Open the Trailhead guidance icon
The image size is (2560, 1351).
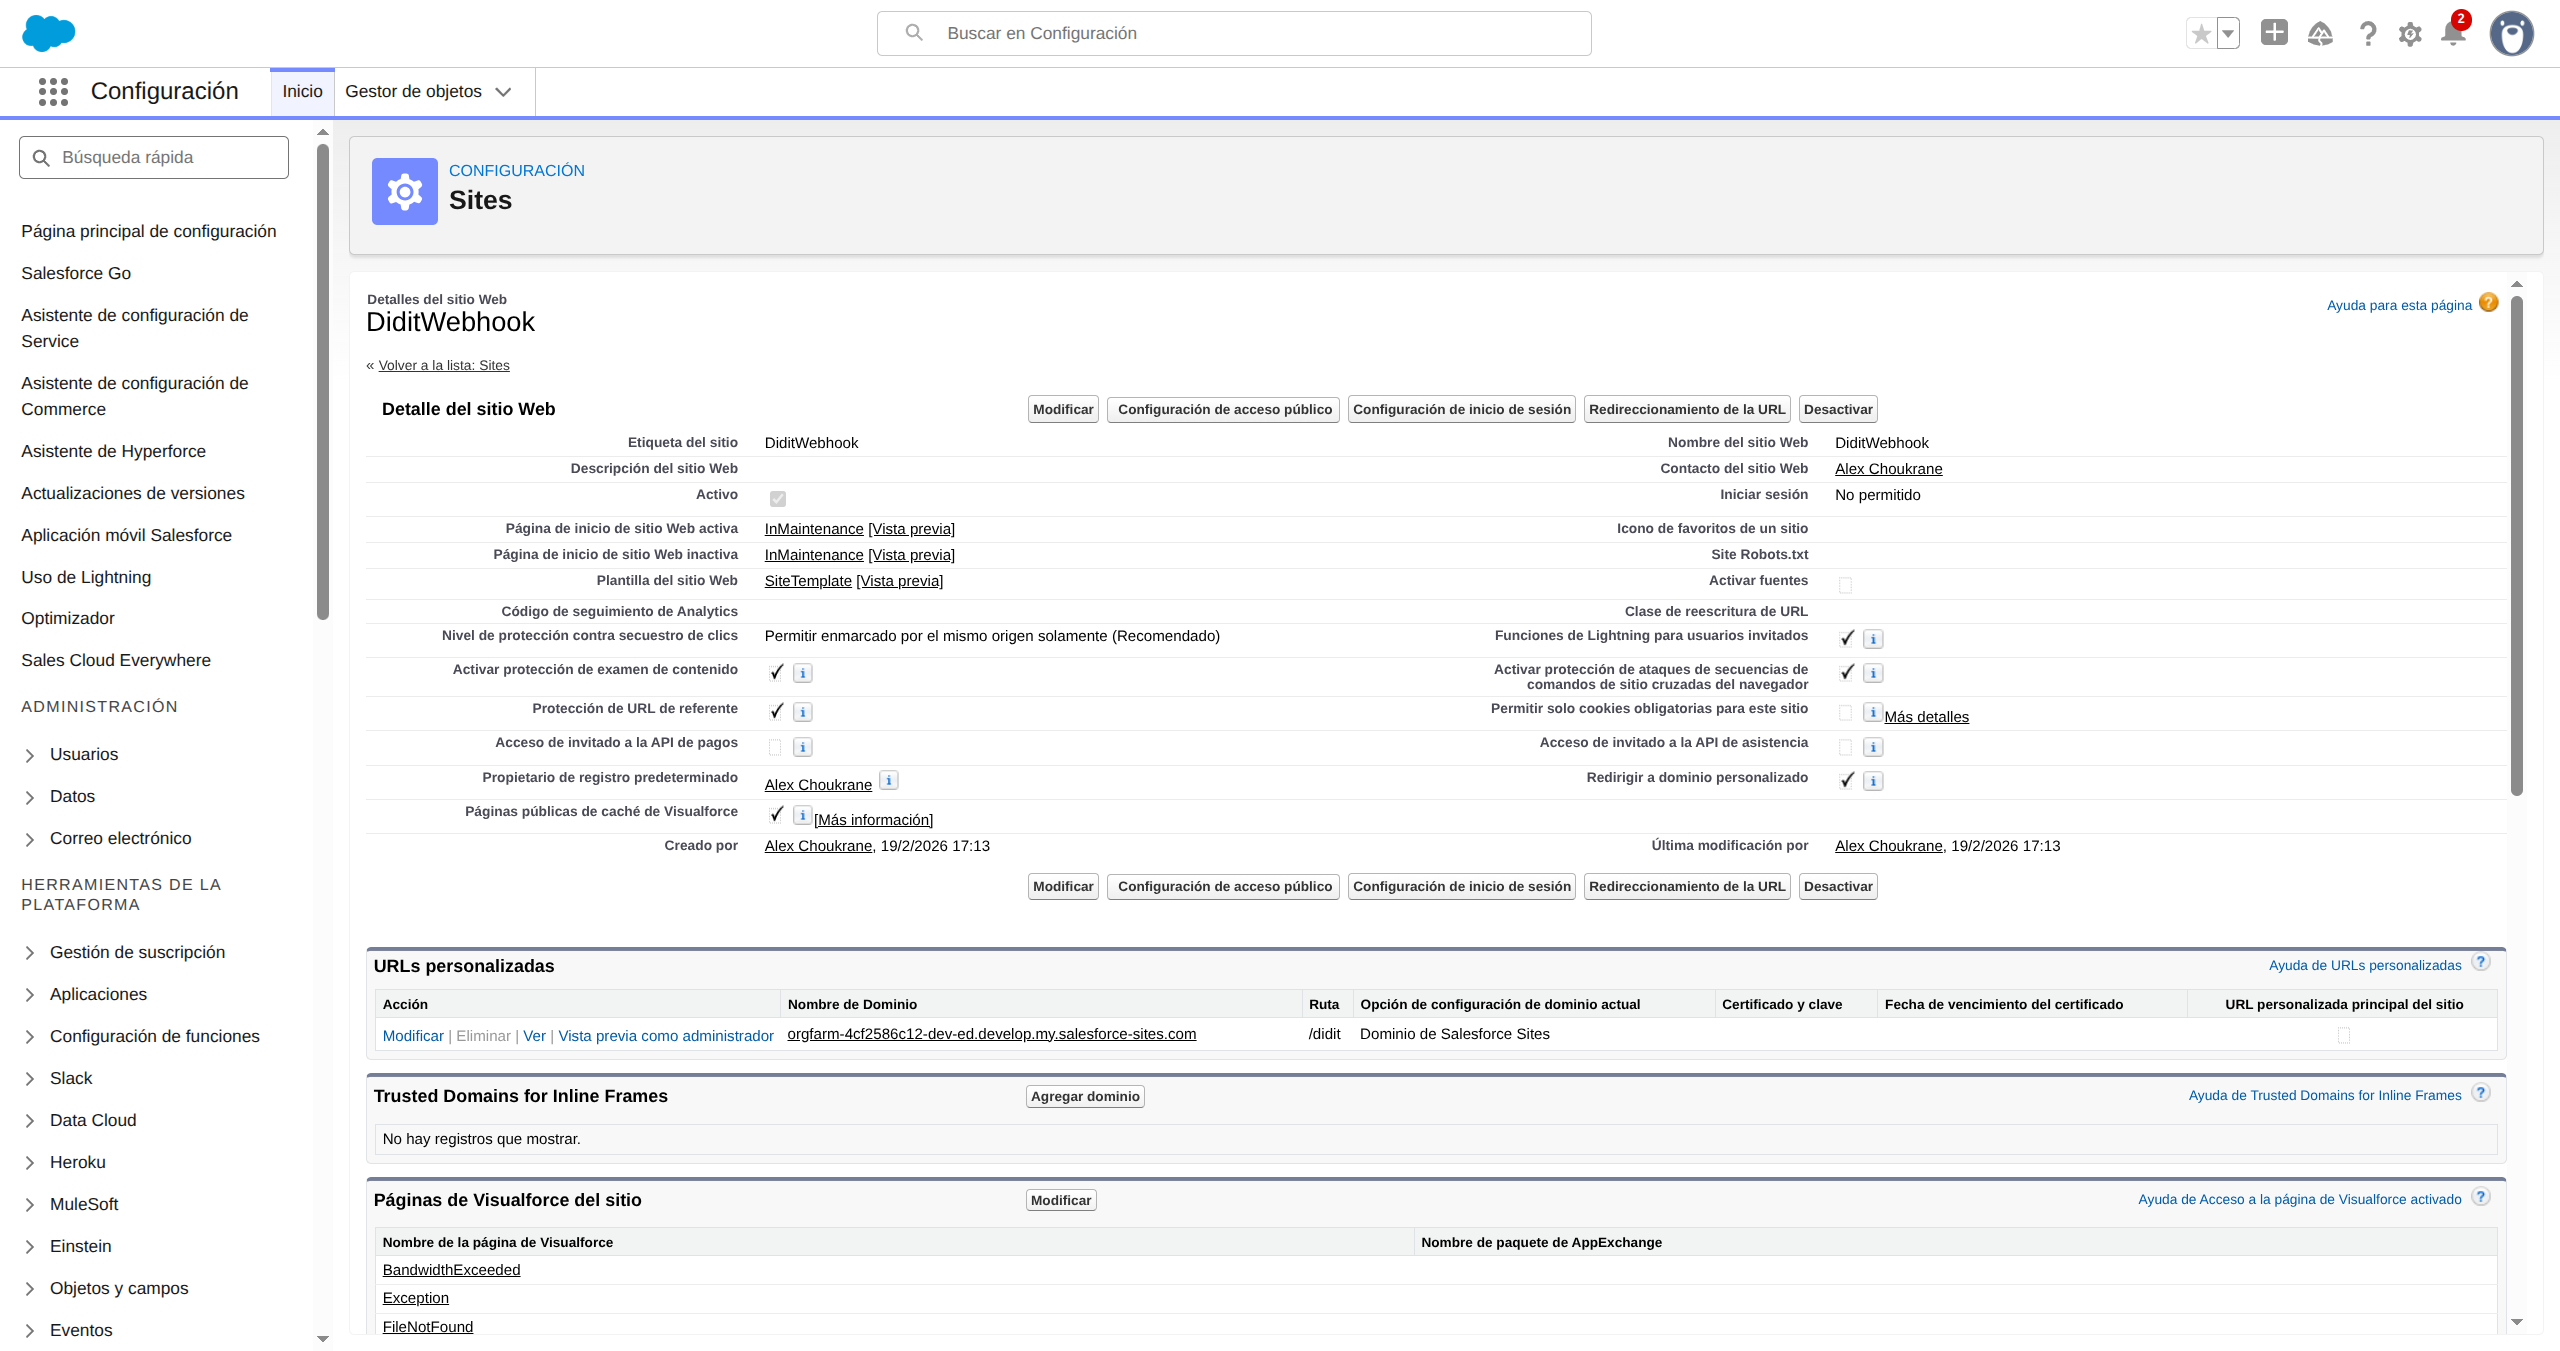pos(2320,34)
